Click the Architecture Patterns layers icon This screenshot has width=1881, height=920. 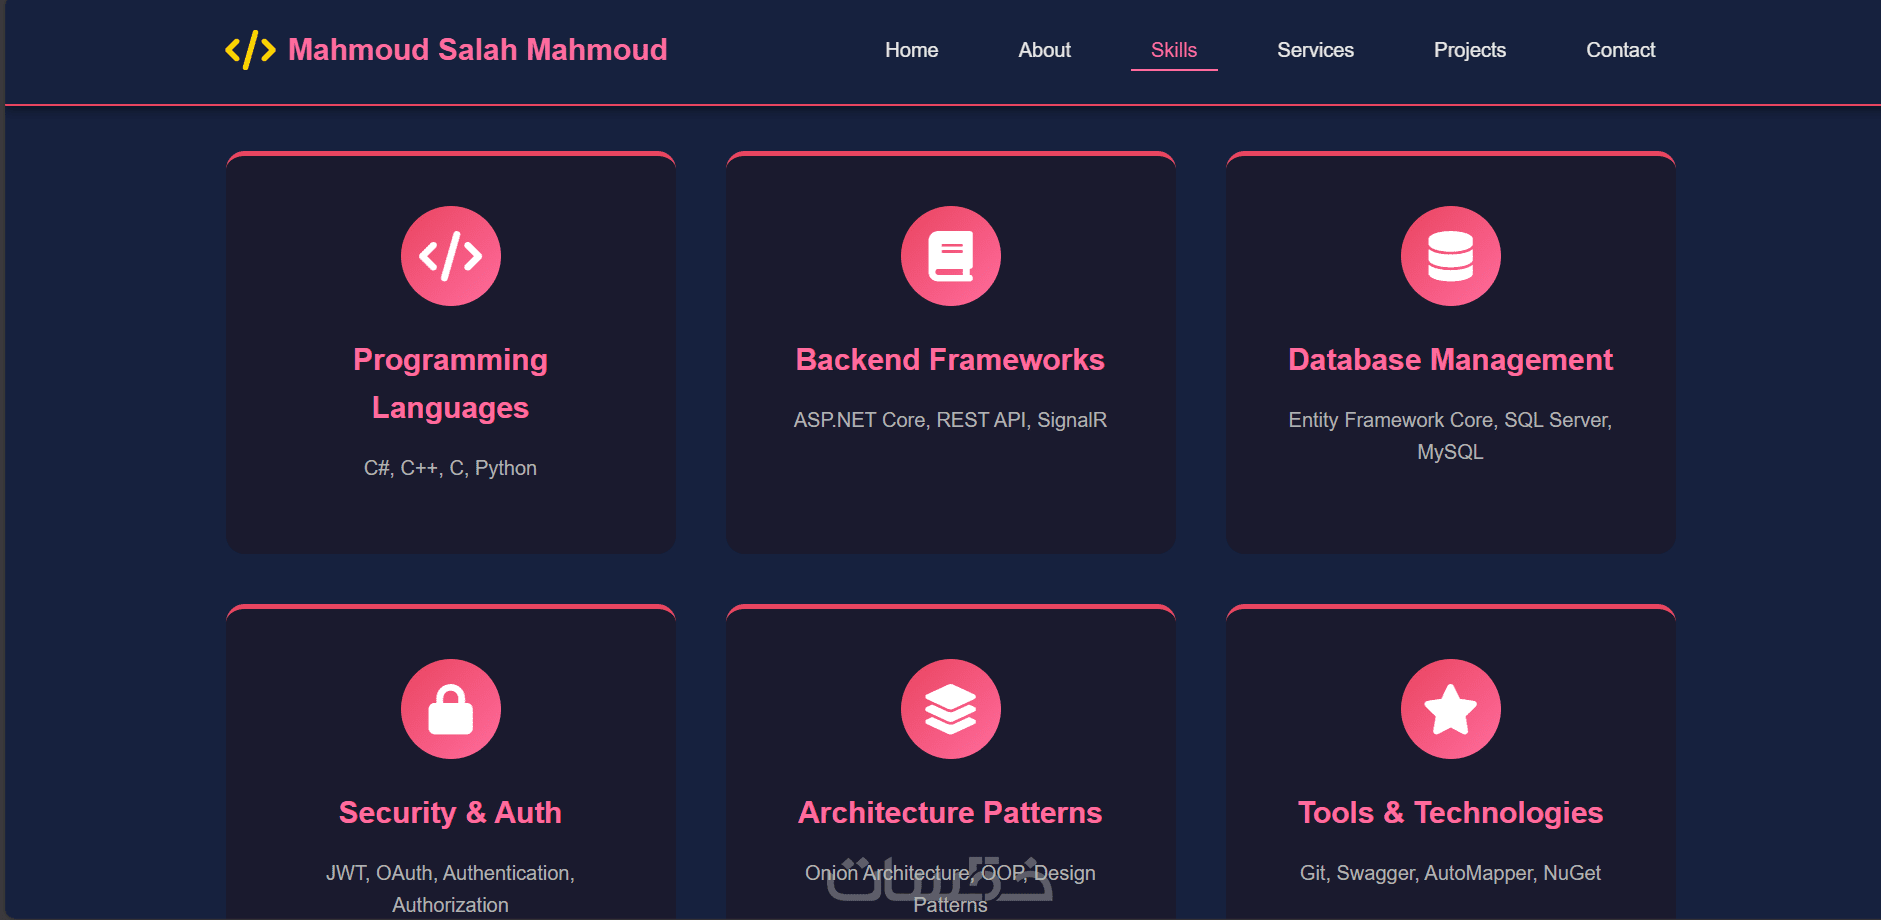pyautogui.click(x=951, y=709)
